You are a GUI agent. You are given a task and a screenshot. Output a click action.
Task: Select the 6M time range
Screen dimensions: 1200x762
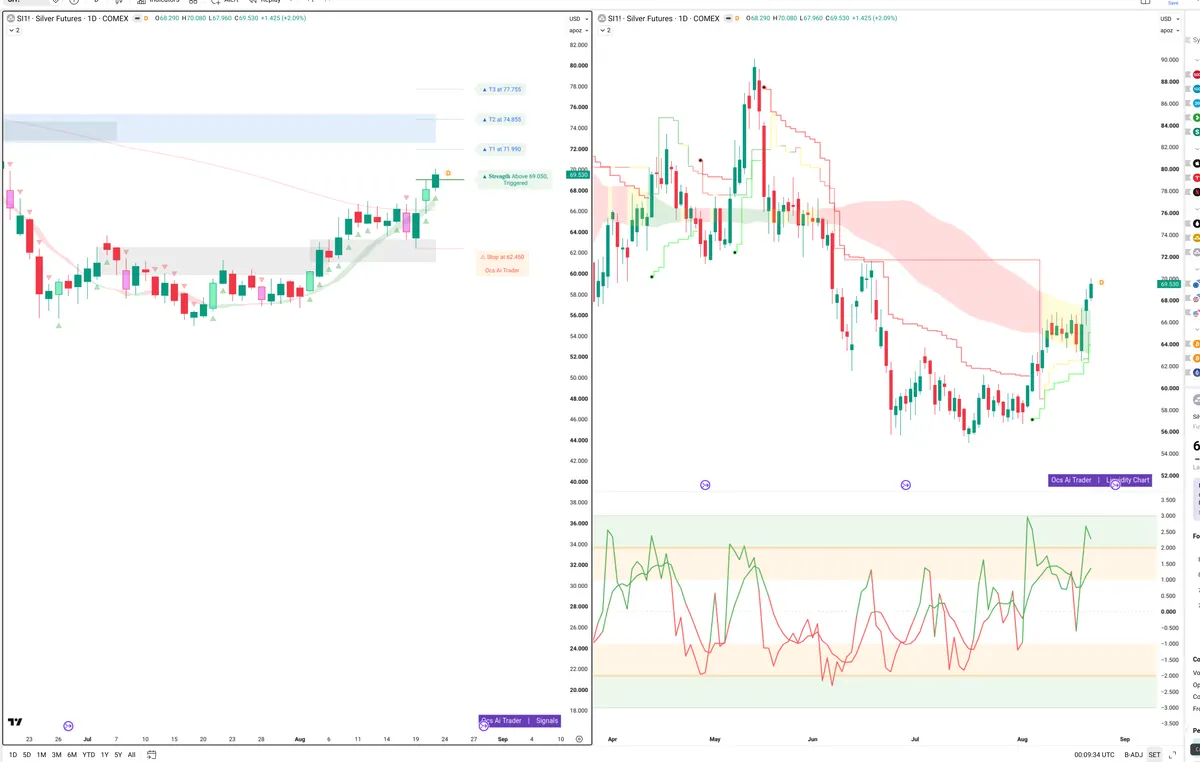click(72, 754)
